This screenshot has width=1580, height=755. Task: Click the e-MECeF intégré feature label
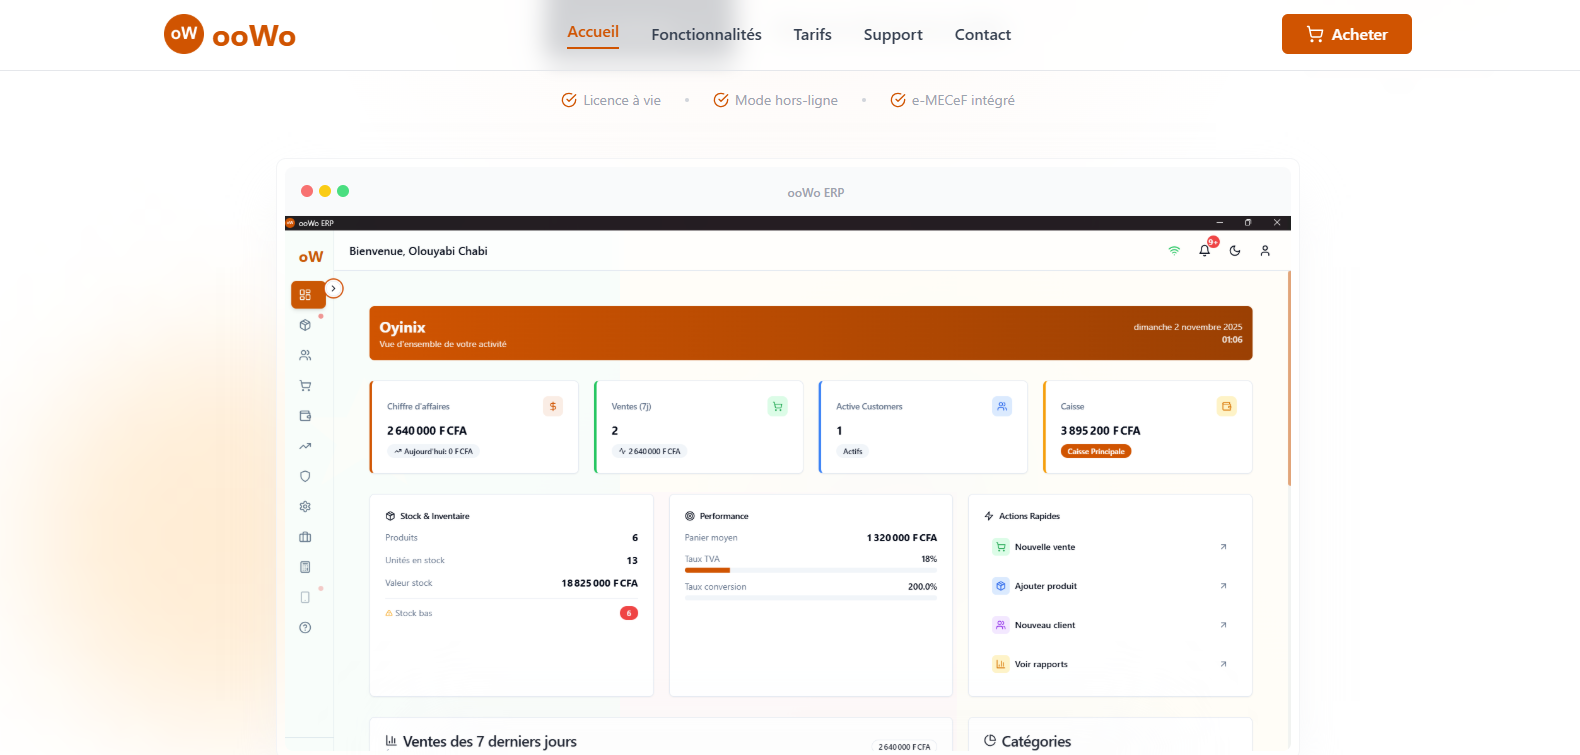[x=963, y=100]
